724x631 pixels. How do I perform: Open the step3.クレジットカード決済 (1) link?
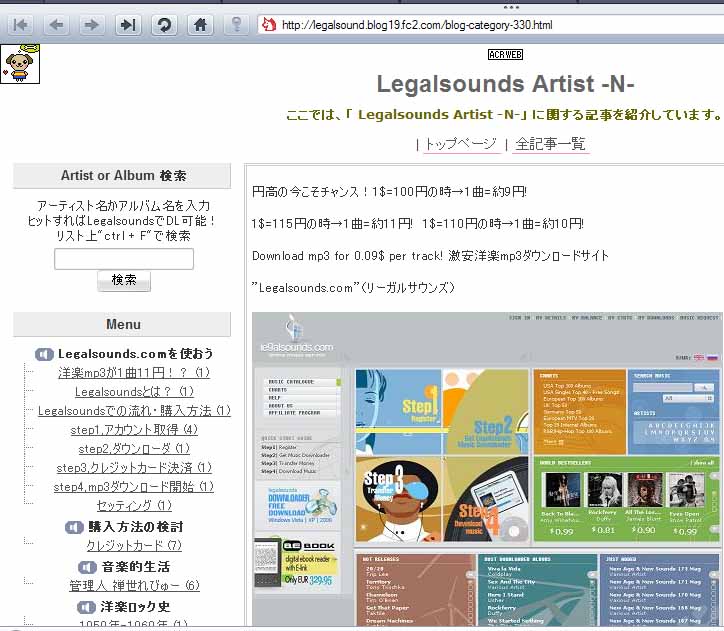point(134,468)
